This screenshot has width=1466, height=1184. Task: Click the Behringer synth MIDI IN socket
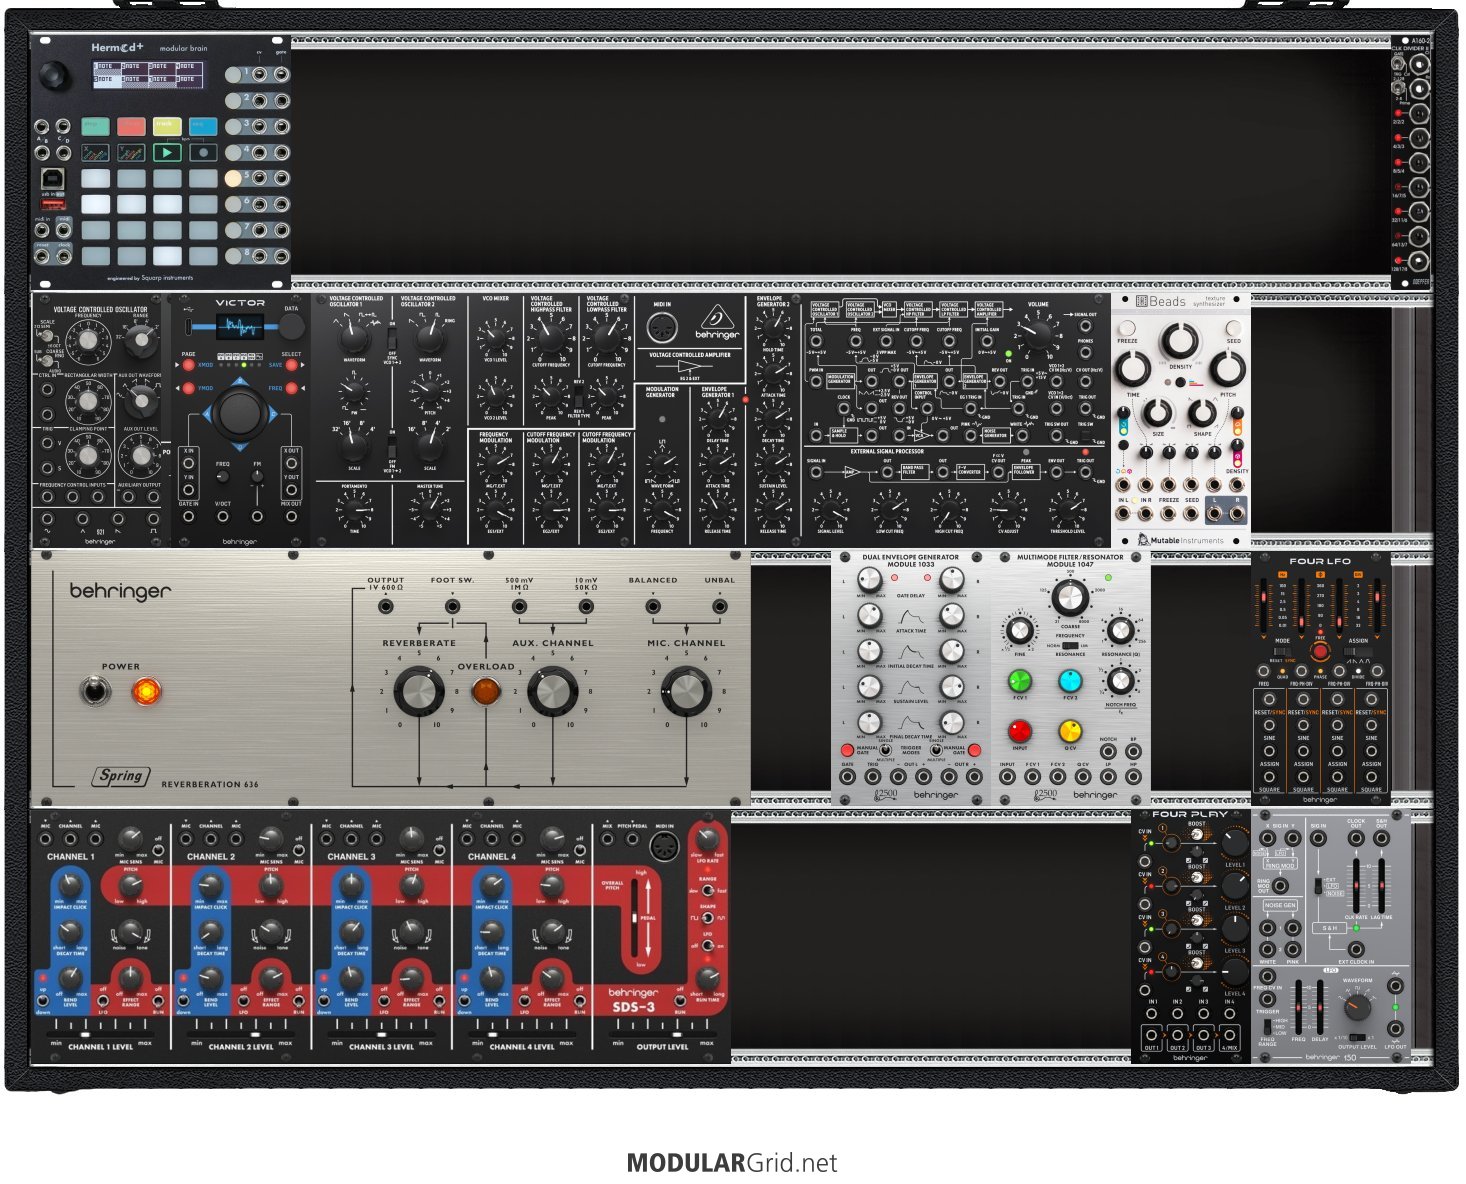click(x=663, y=328)
